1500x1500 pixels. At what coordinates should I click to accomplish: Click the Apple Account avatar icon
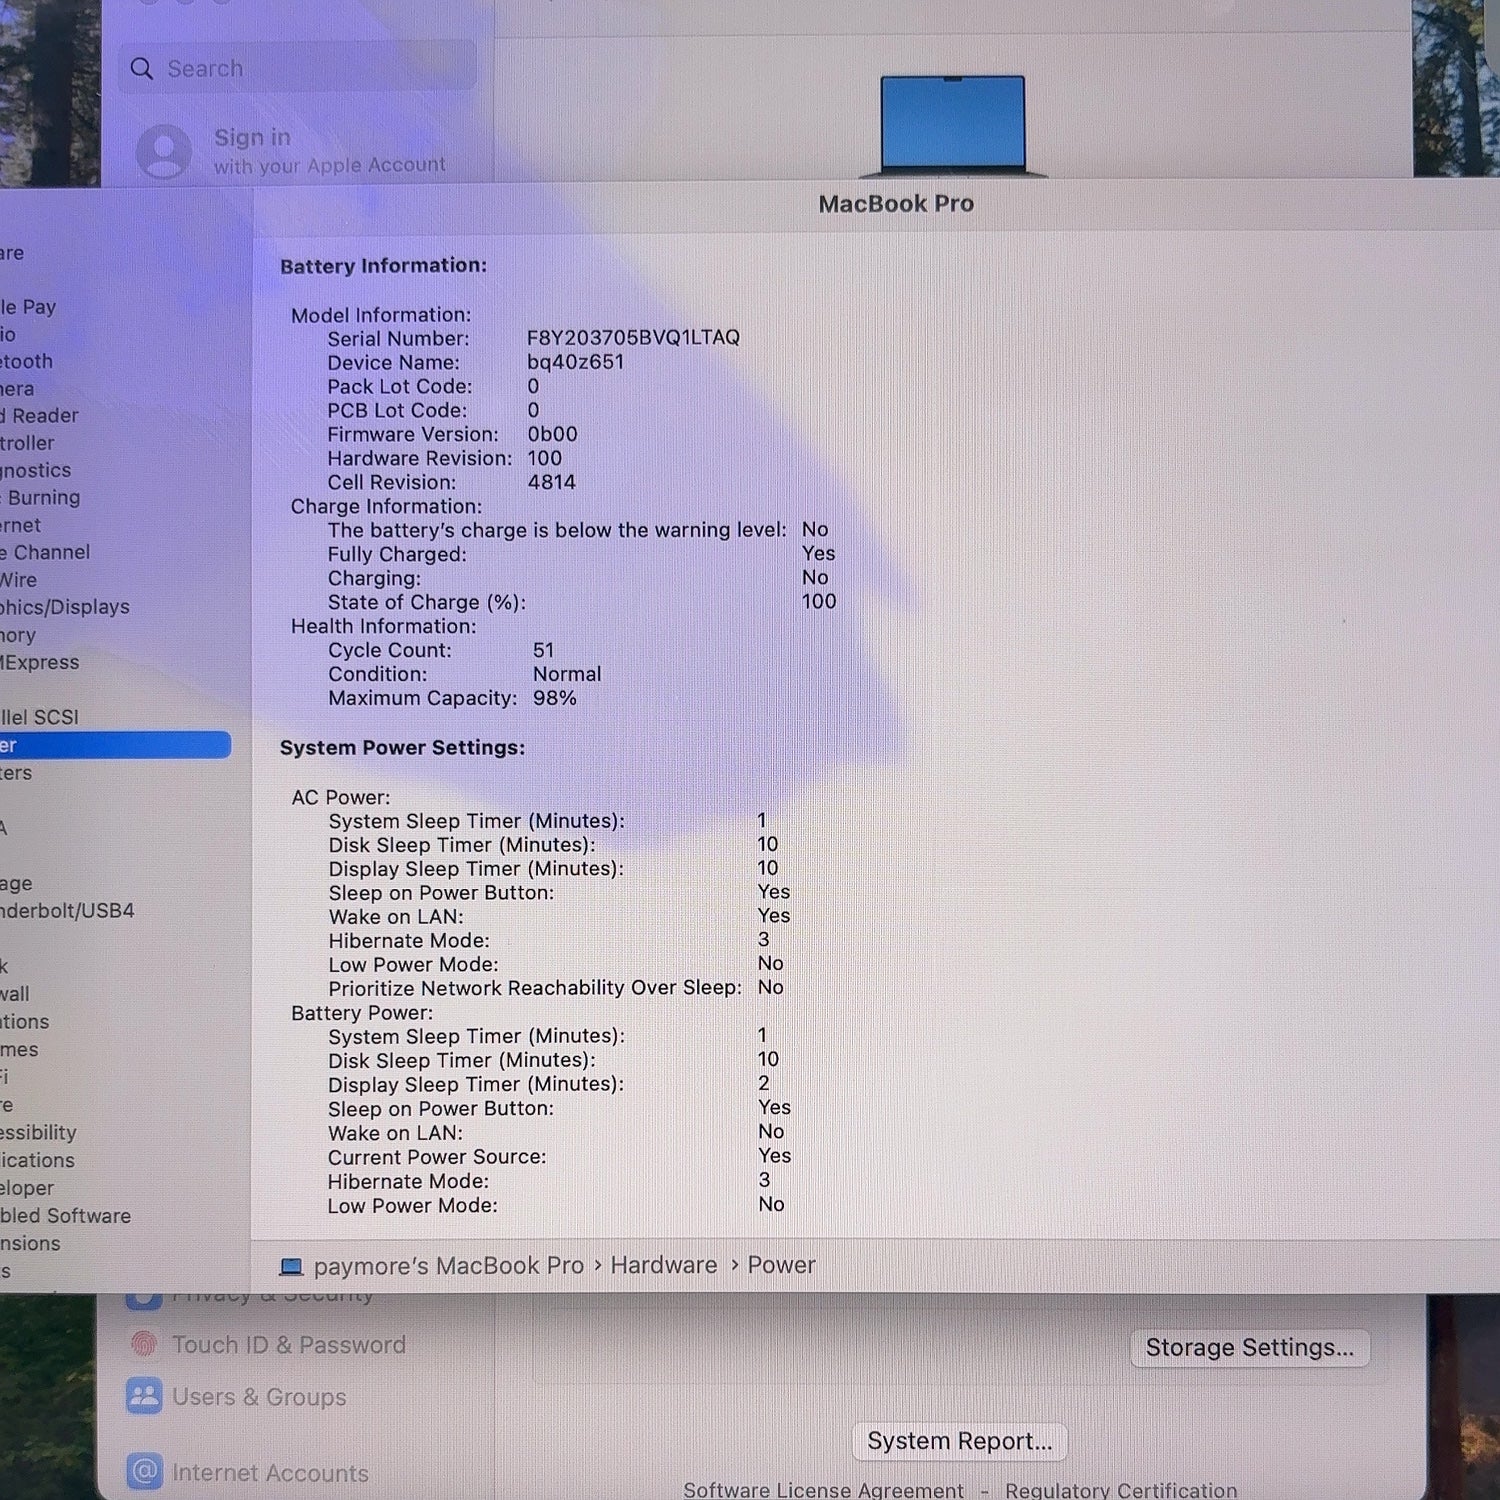pos(164,151)
